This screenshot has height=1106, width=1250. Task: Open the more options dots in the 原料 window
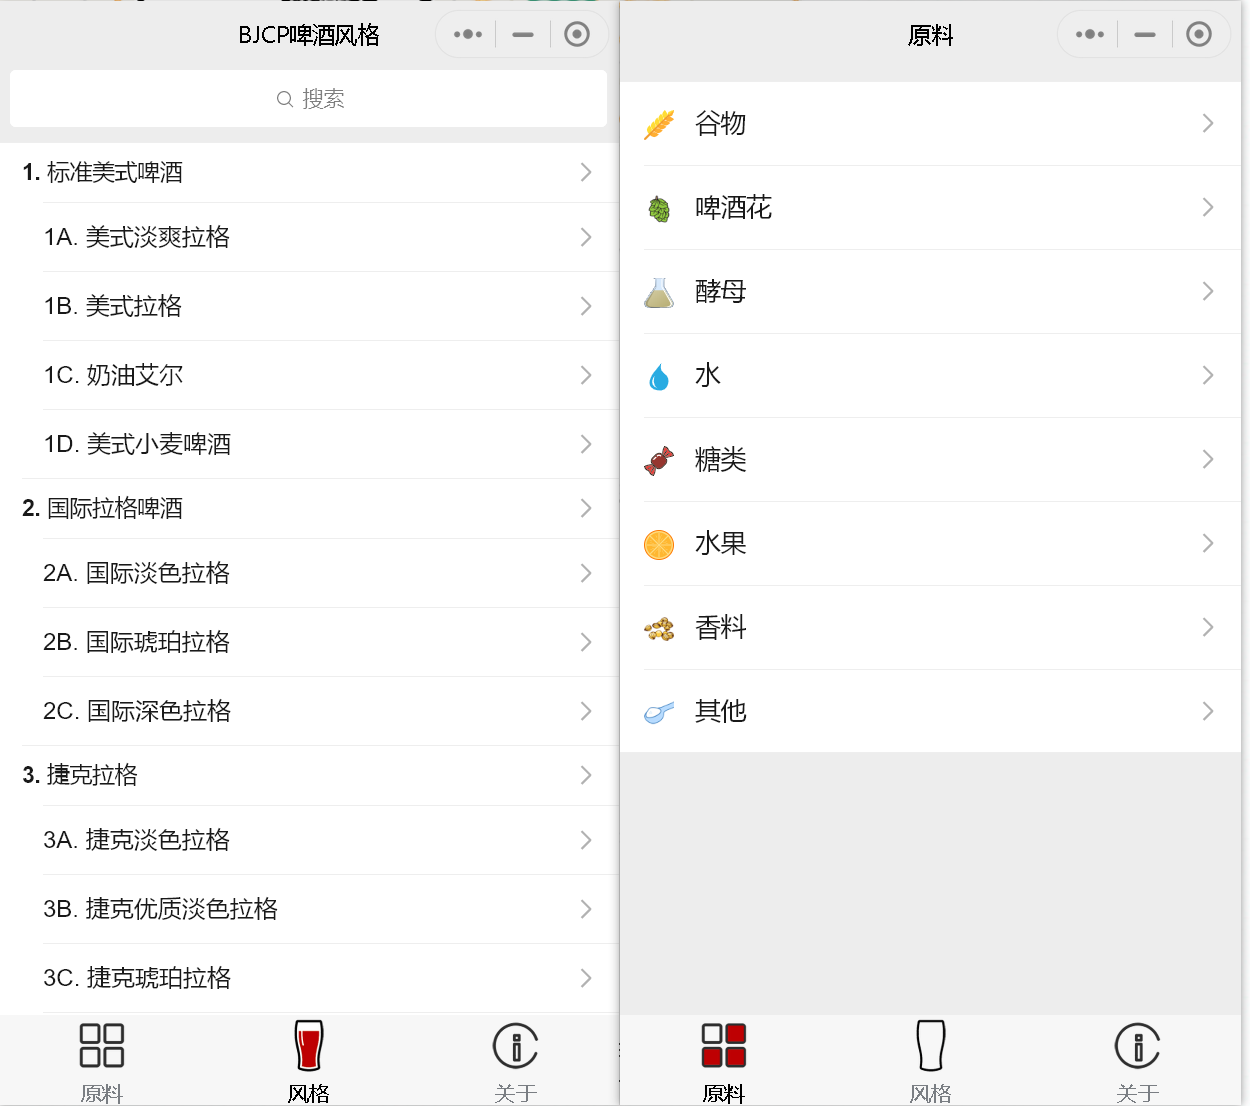[1089, 35]
